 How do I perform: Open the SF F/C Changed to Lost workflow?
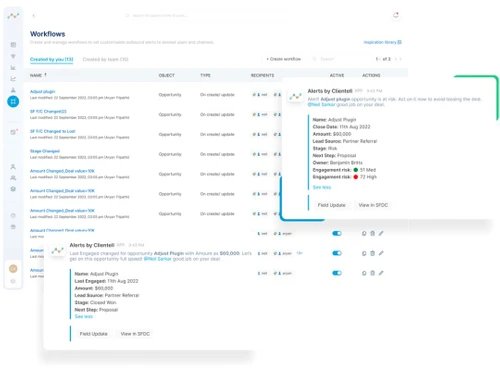(52, 131)
